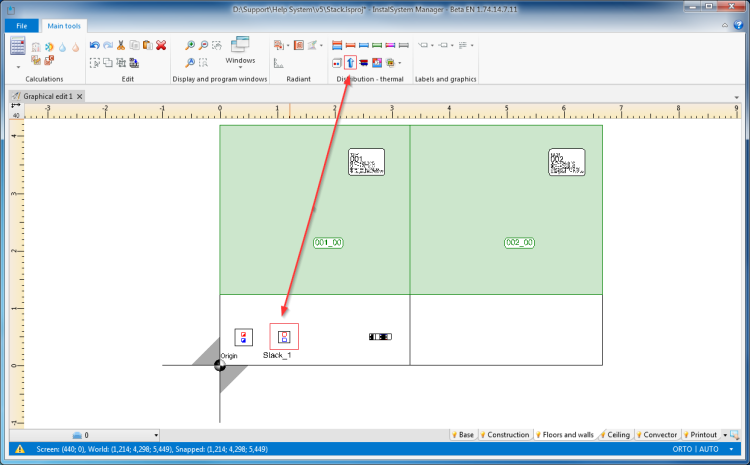The image size is (750, 465).
Task: Click the Paste clipboard icon
Action: [148, 45]
